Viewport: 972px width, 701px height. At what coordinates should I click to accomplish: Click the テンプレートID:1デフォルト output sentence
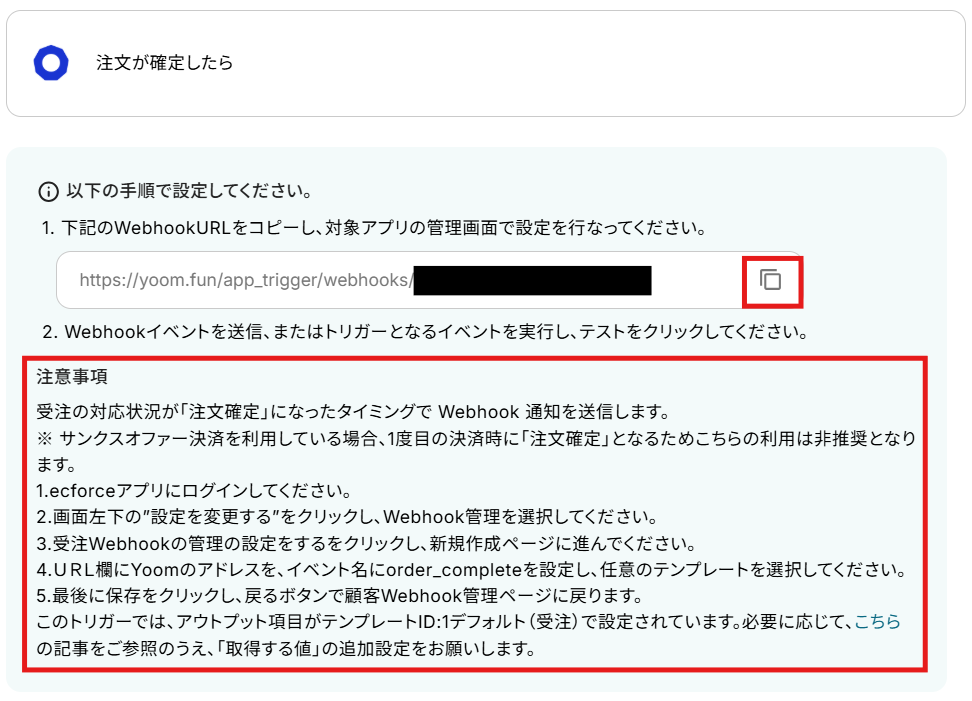(x=445, y=622)
